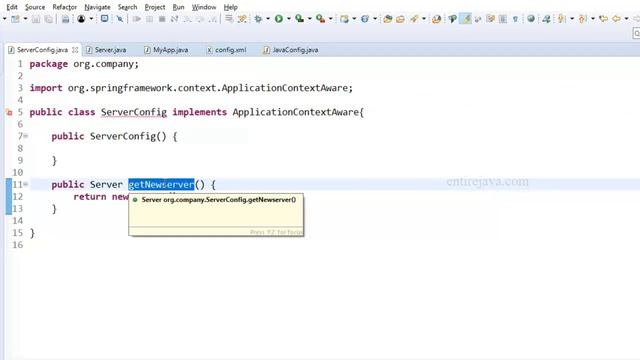This screenshot has height=360, width=640.
Task: Open the Help menu
Action: tap(231, 7)
